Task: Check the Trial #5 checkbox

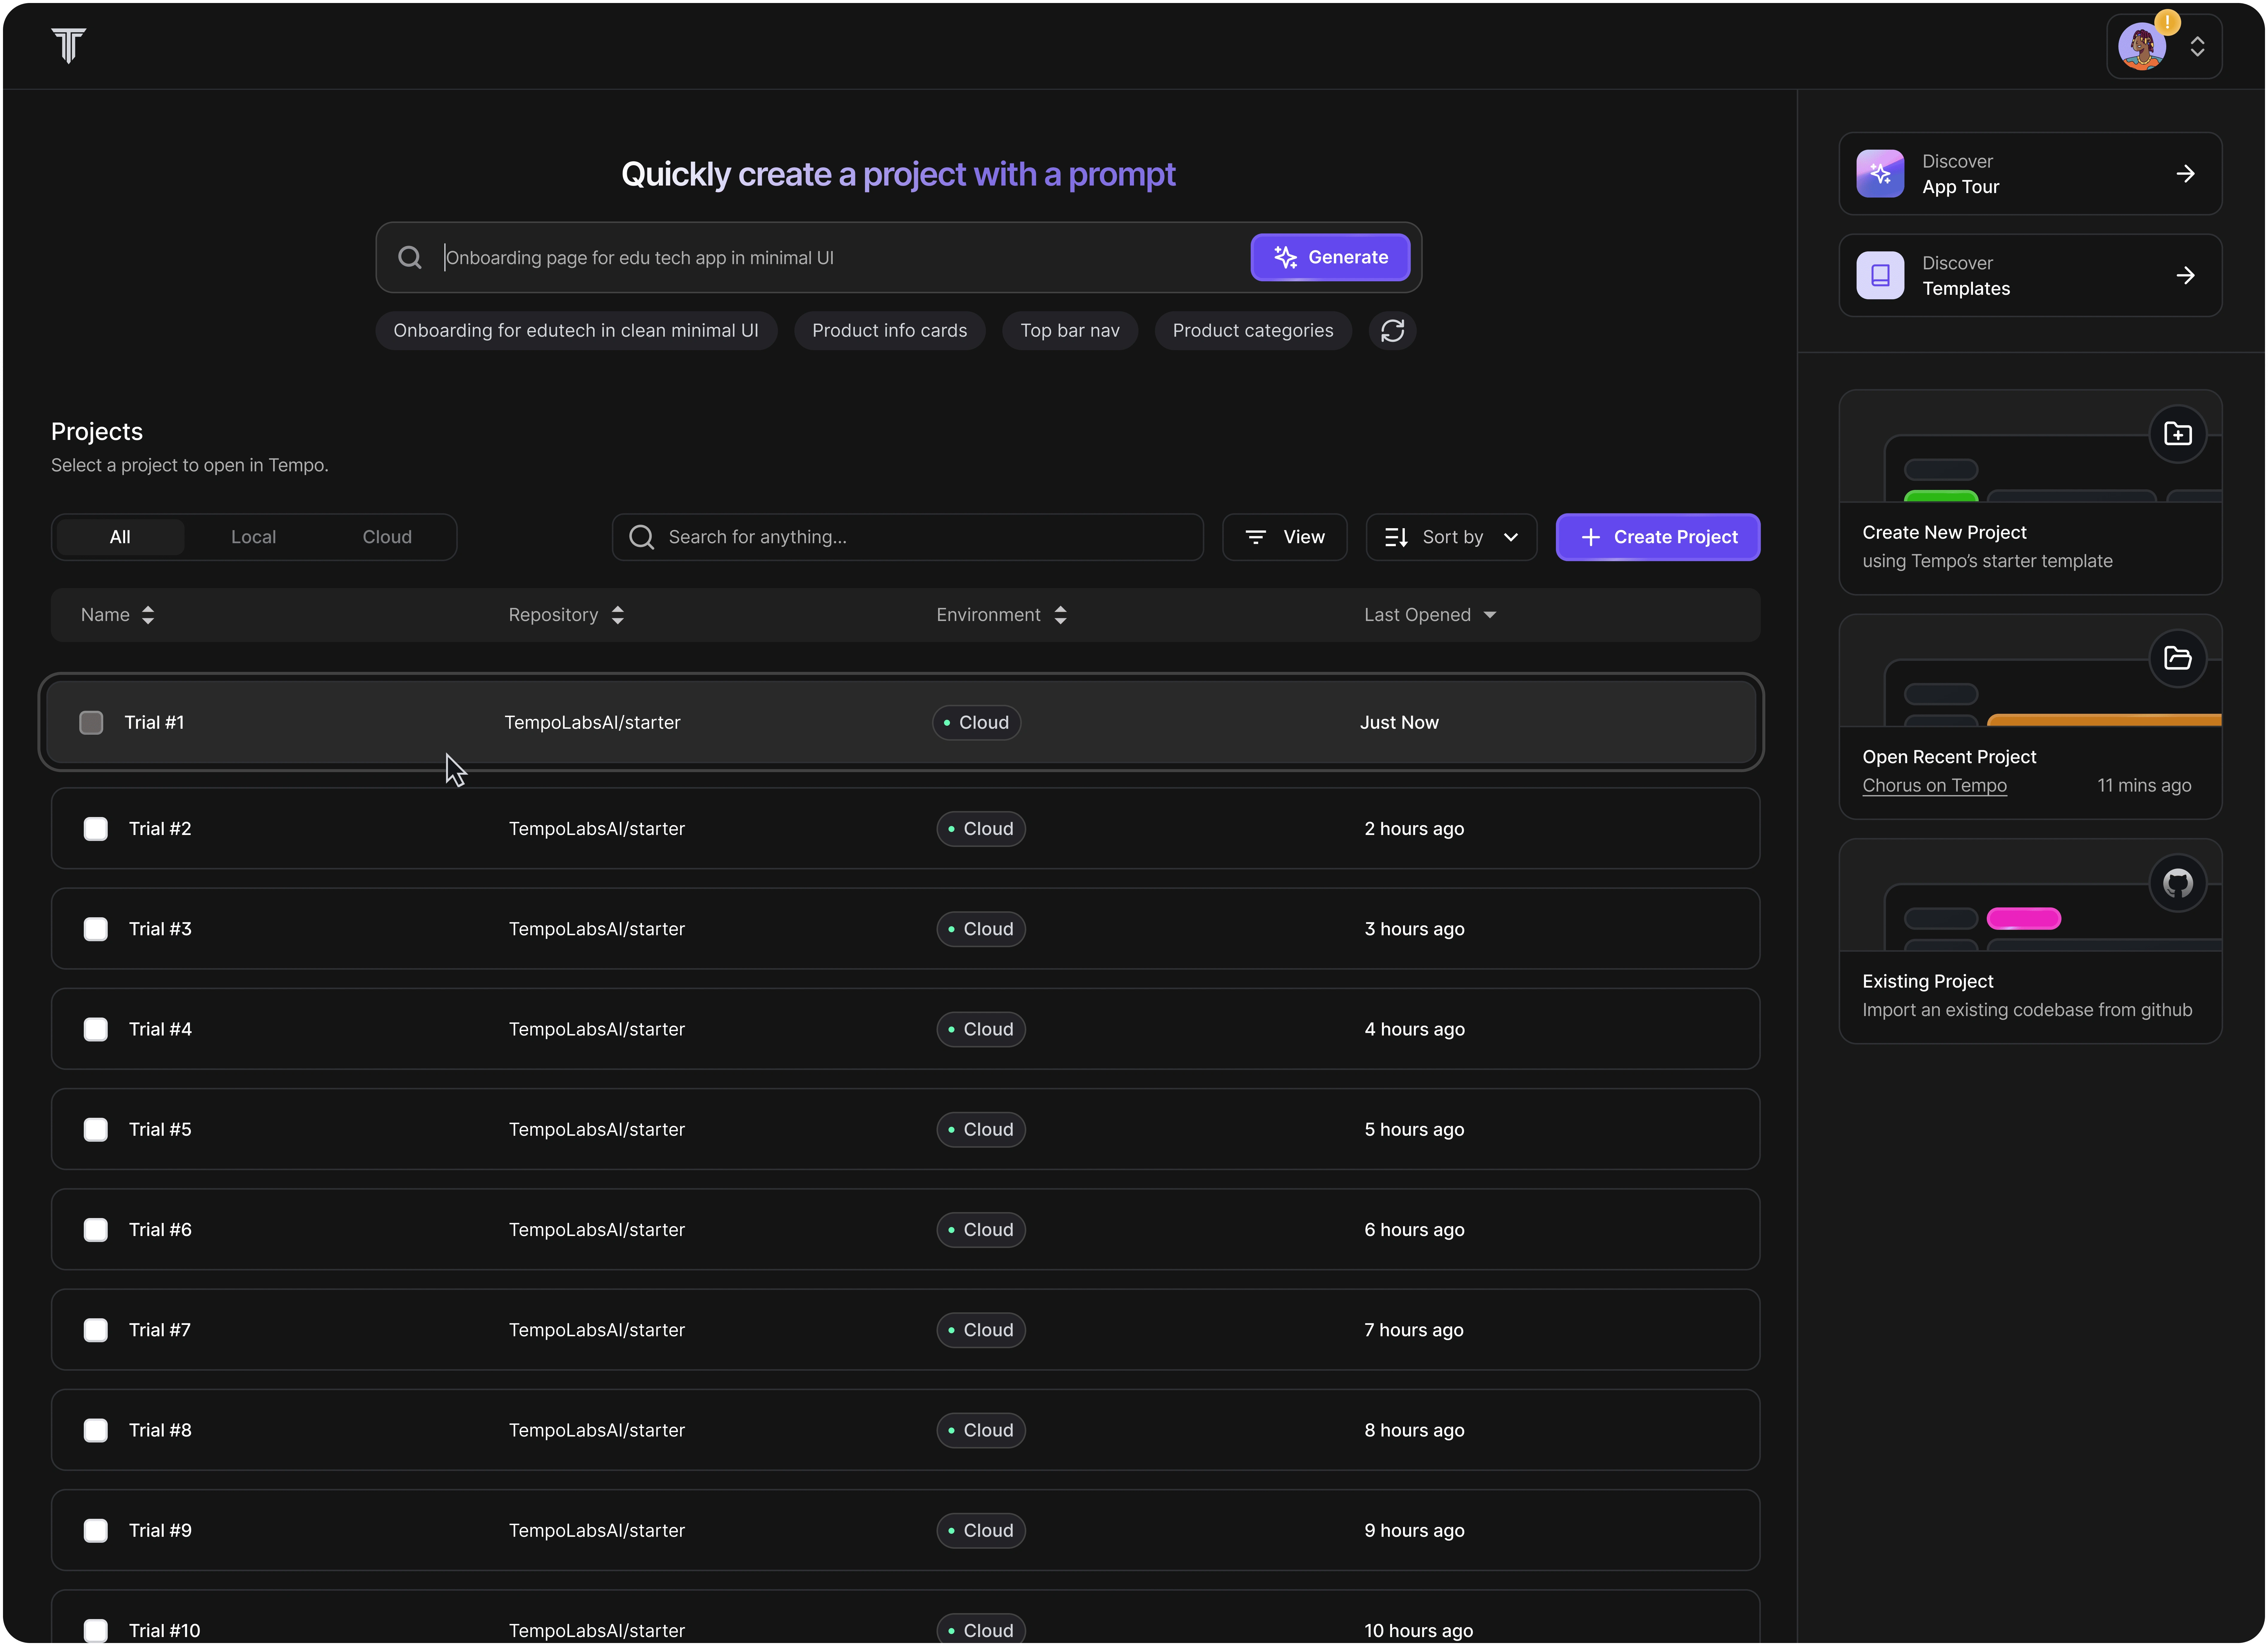Action: click(96, 1130)
